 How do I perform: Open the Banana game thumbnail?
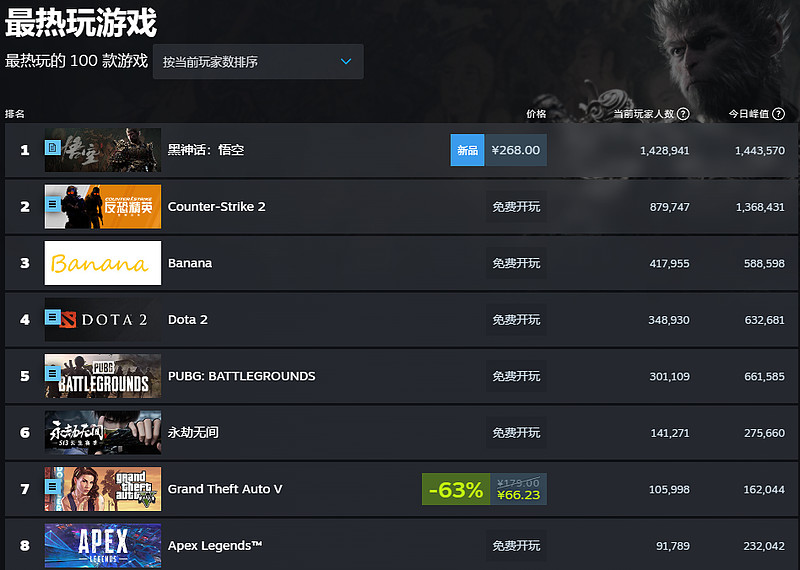click(x=103, y=263)
